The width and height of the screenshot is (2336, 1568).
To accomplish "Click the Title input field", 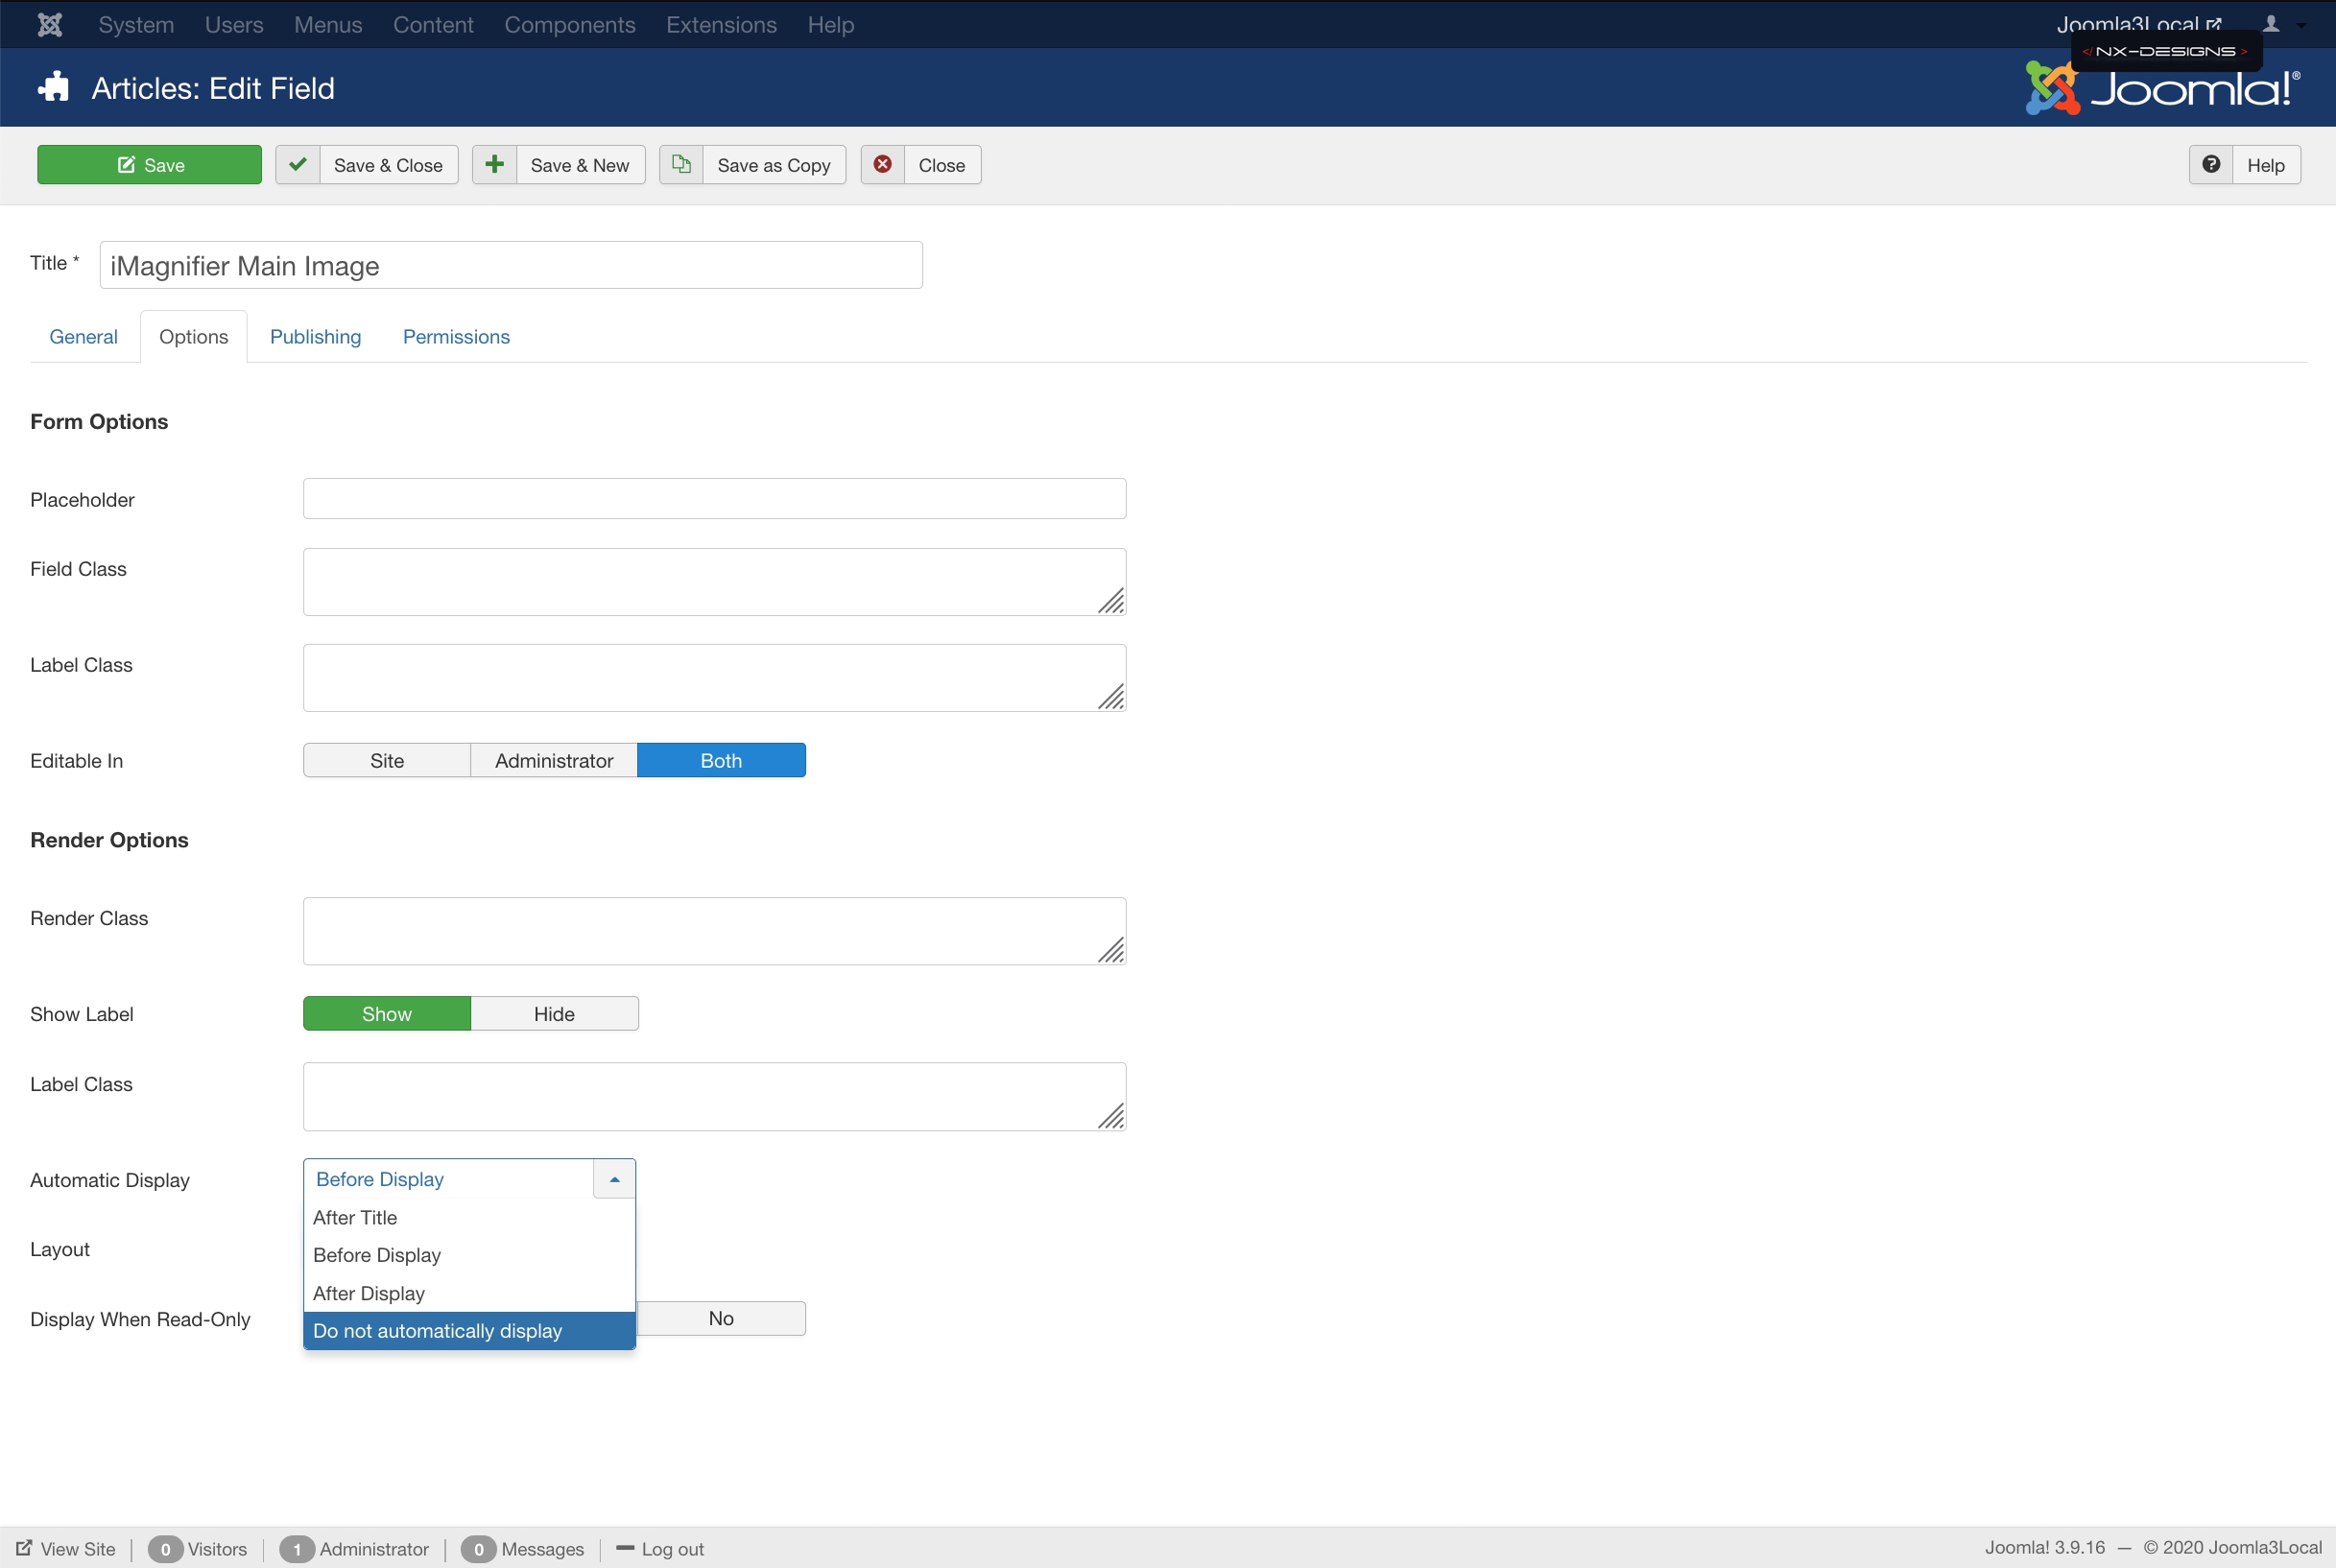I will click(x=511, y=265).
